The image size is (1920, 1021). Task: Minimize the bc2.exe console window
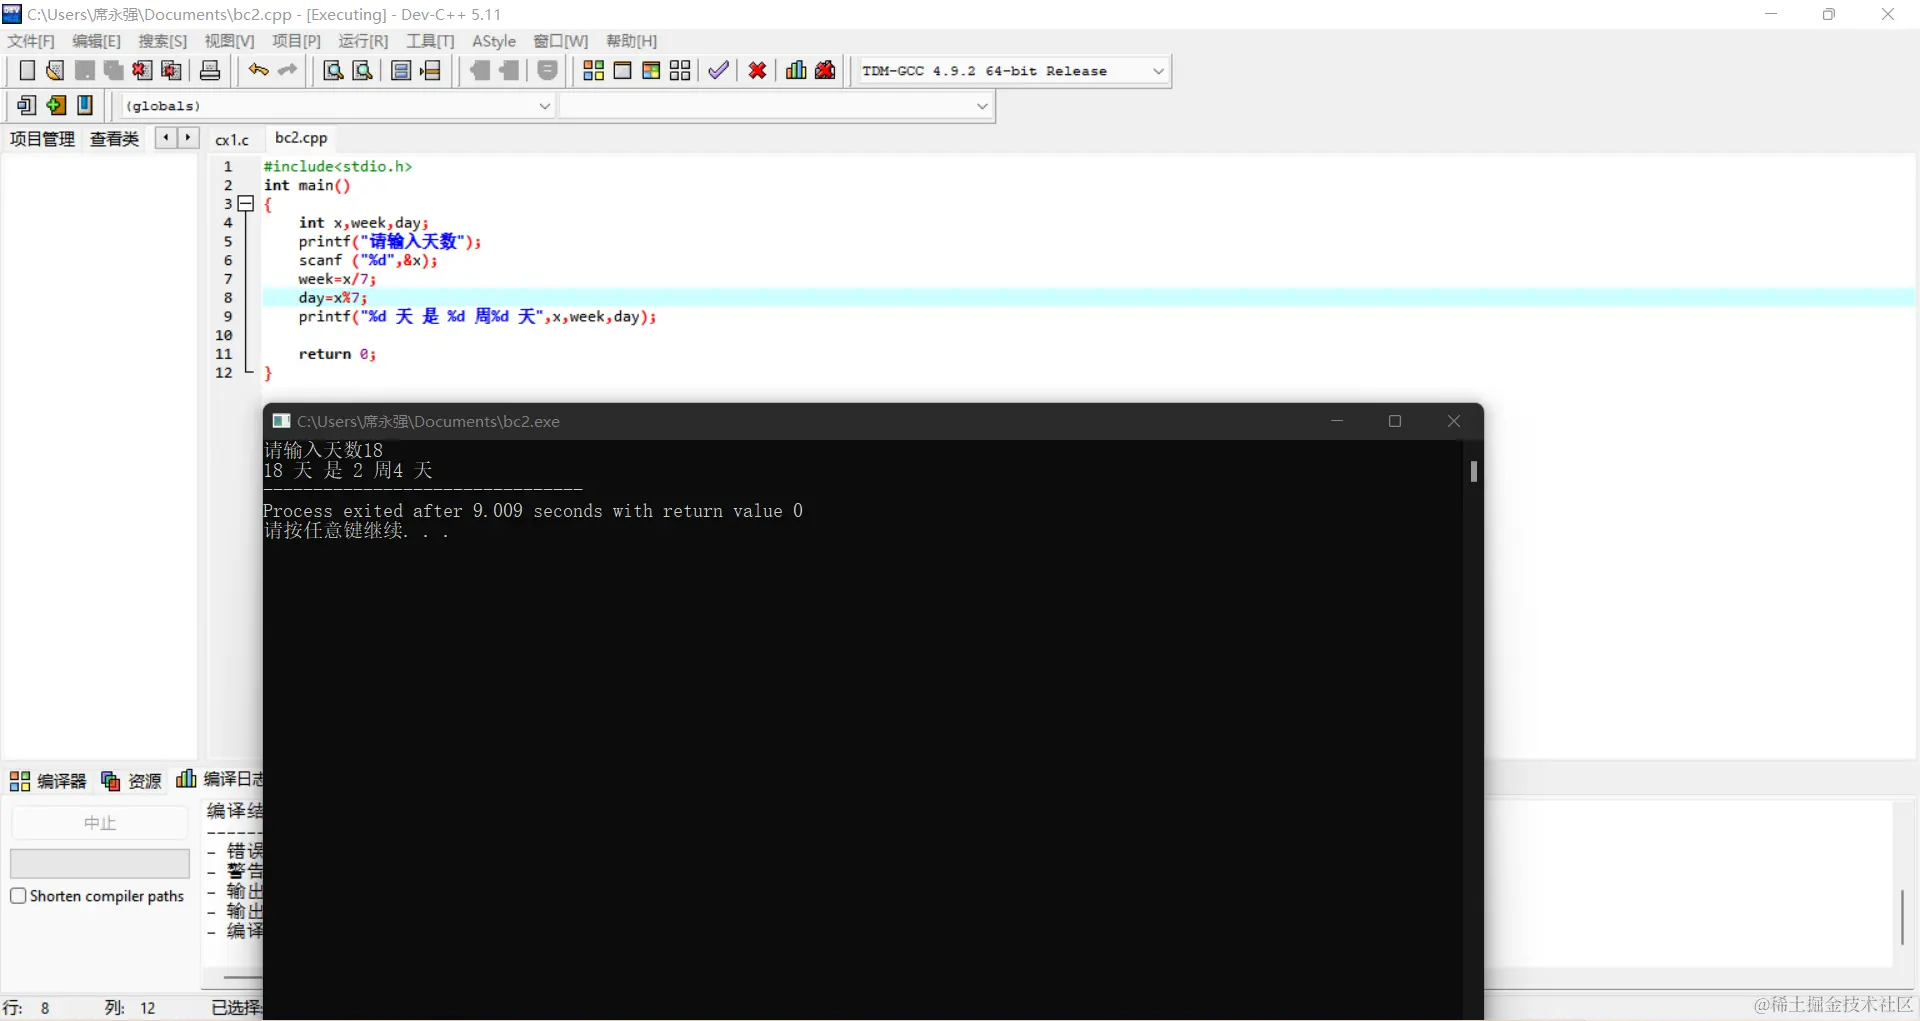pyautogui.click(x=1337, y=421)
